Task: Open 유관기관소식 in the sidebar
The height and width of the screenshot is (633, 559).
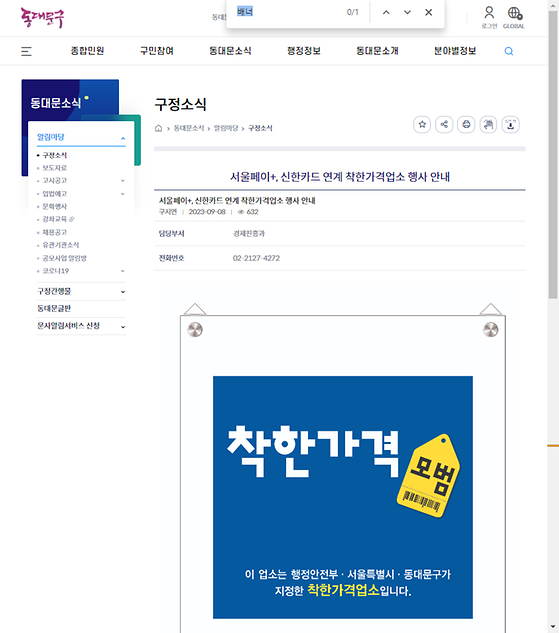Action: (61, 245)
